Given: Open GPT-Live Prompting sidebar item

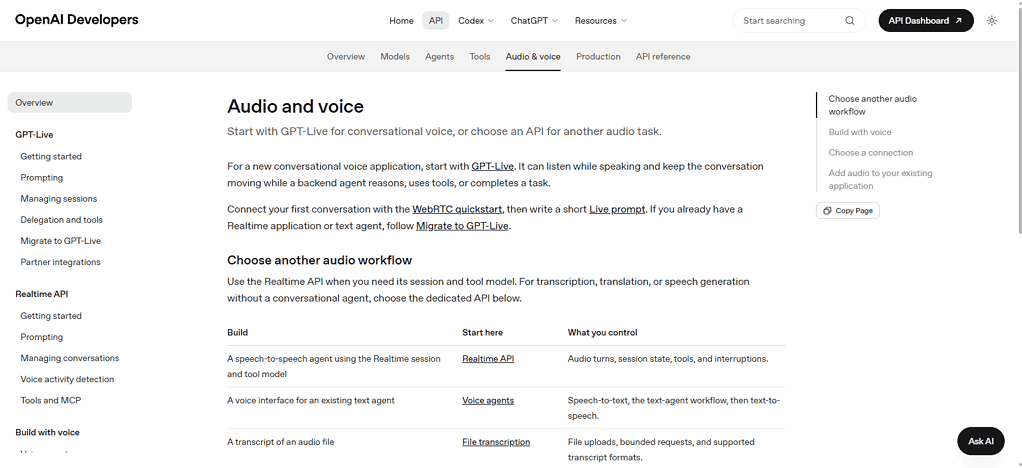Looking at the screenshot, I should 42,177.
